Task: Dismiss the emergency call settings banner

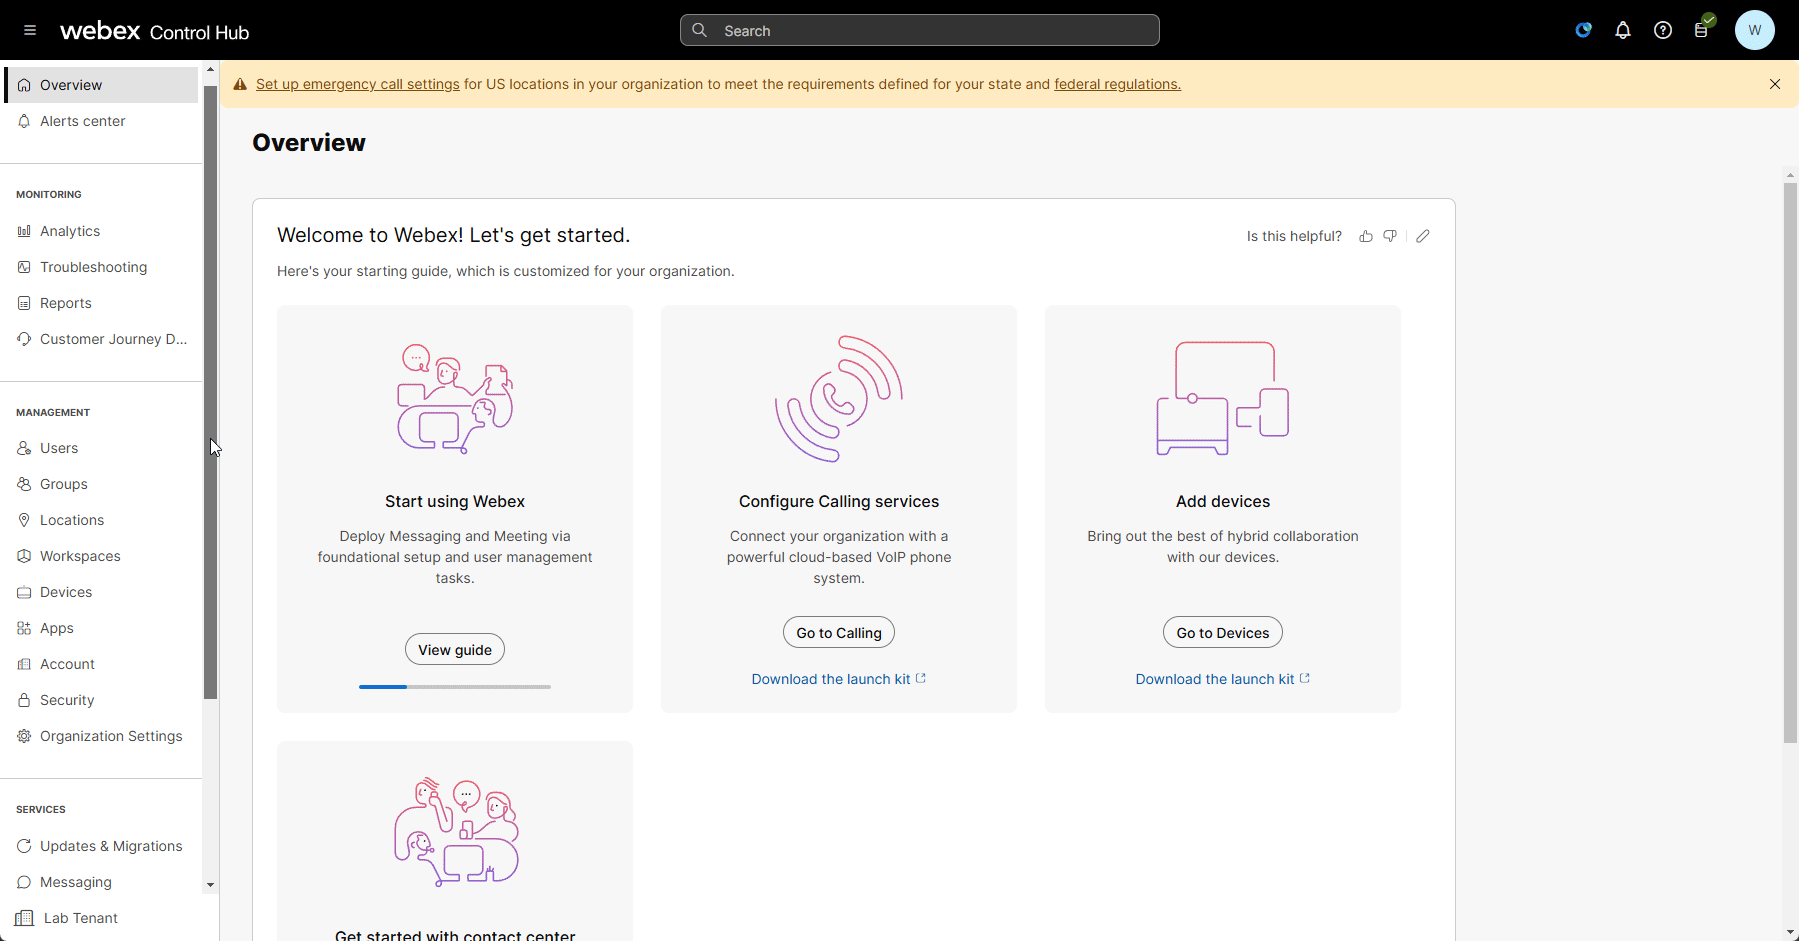Action: pyautogui.click(x=1775, y=84)
